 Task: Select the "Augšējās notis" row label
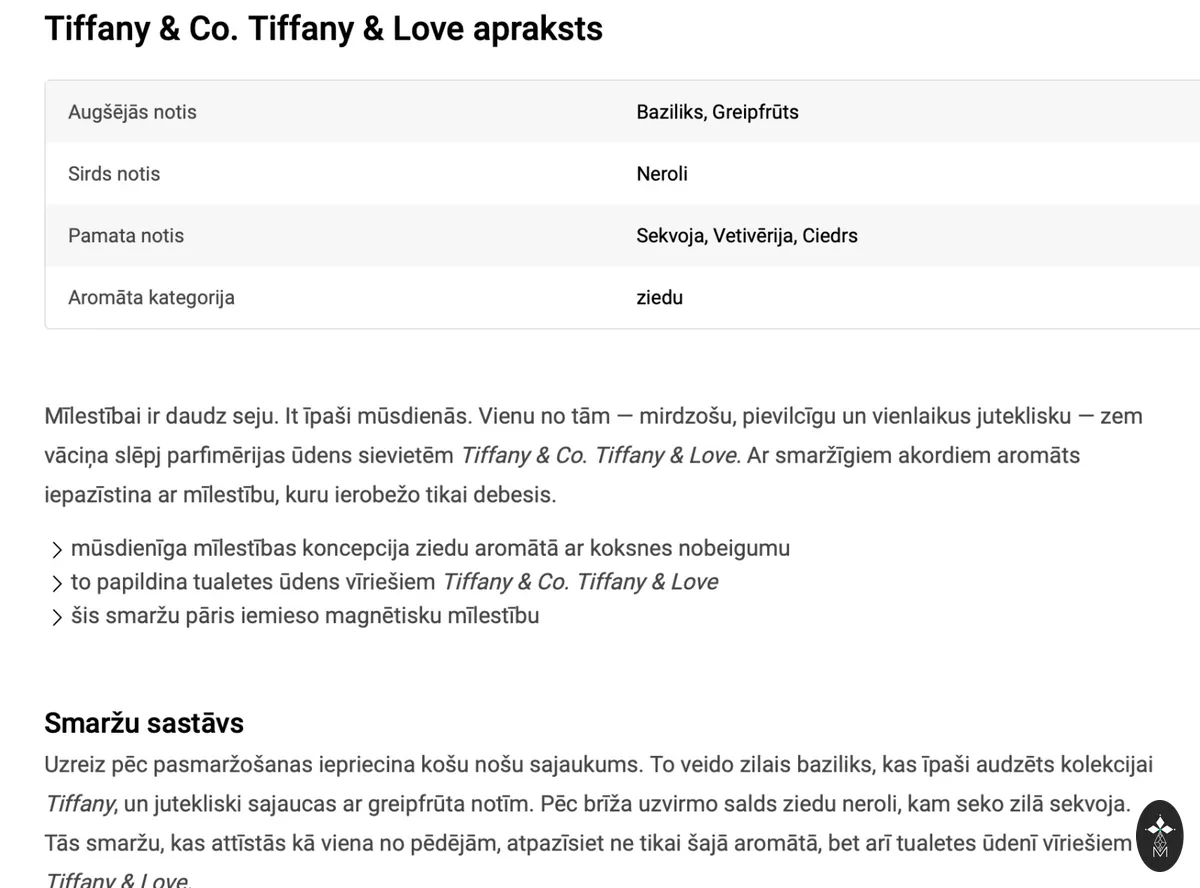coord(132,112)
